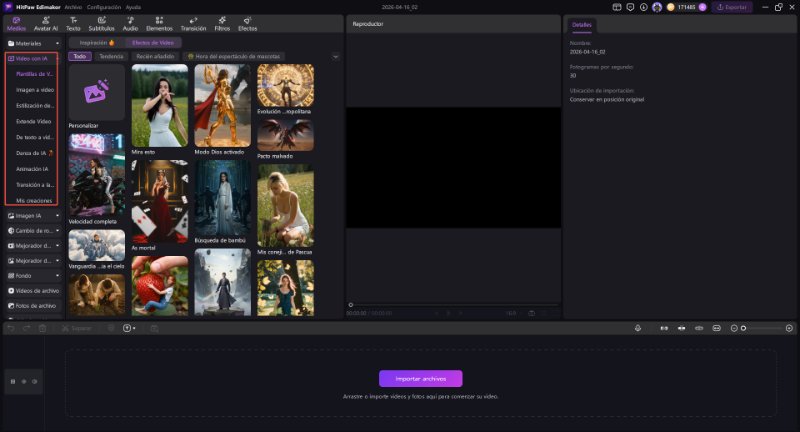Screen dimensions: 800x432
Task: Click the marker dropdown in timeline toolbar
Action: pos(129,328)
